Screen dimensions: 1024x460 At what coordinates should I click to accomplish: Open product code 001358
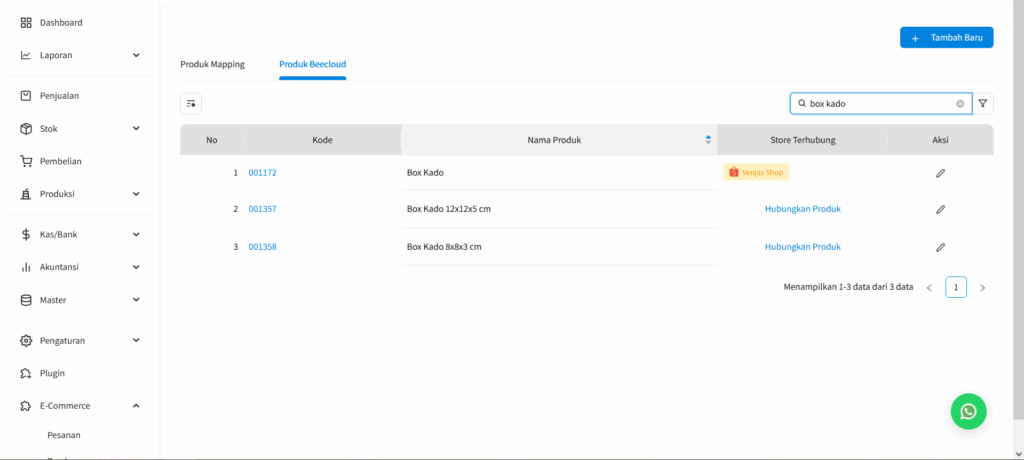[x=263, y=247]
